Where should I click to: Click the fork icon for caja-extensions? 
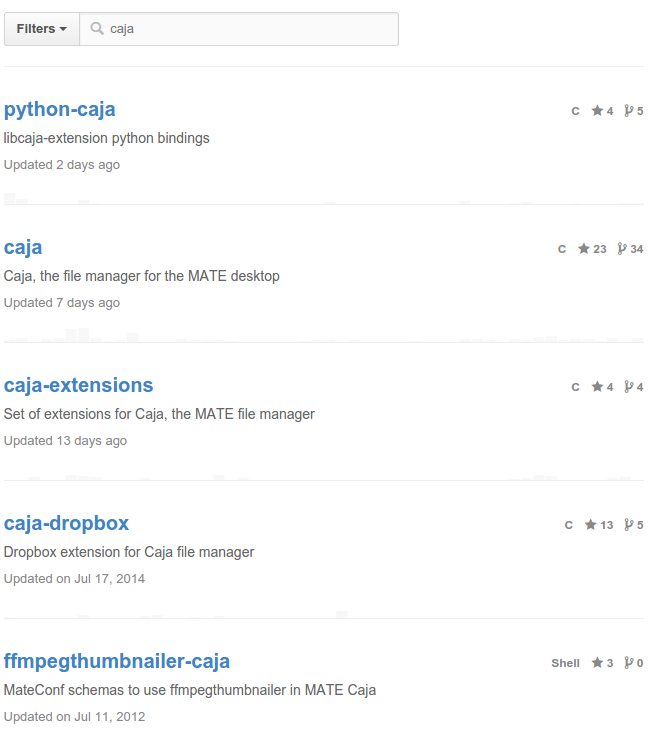point(629,386)
